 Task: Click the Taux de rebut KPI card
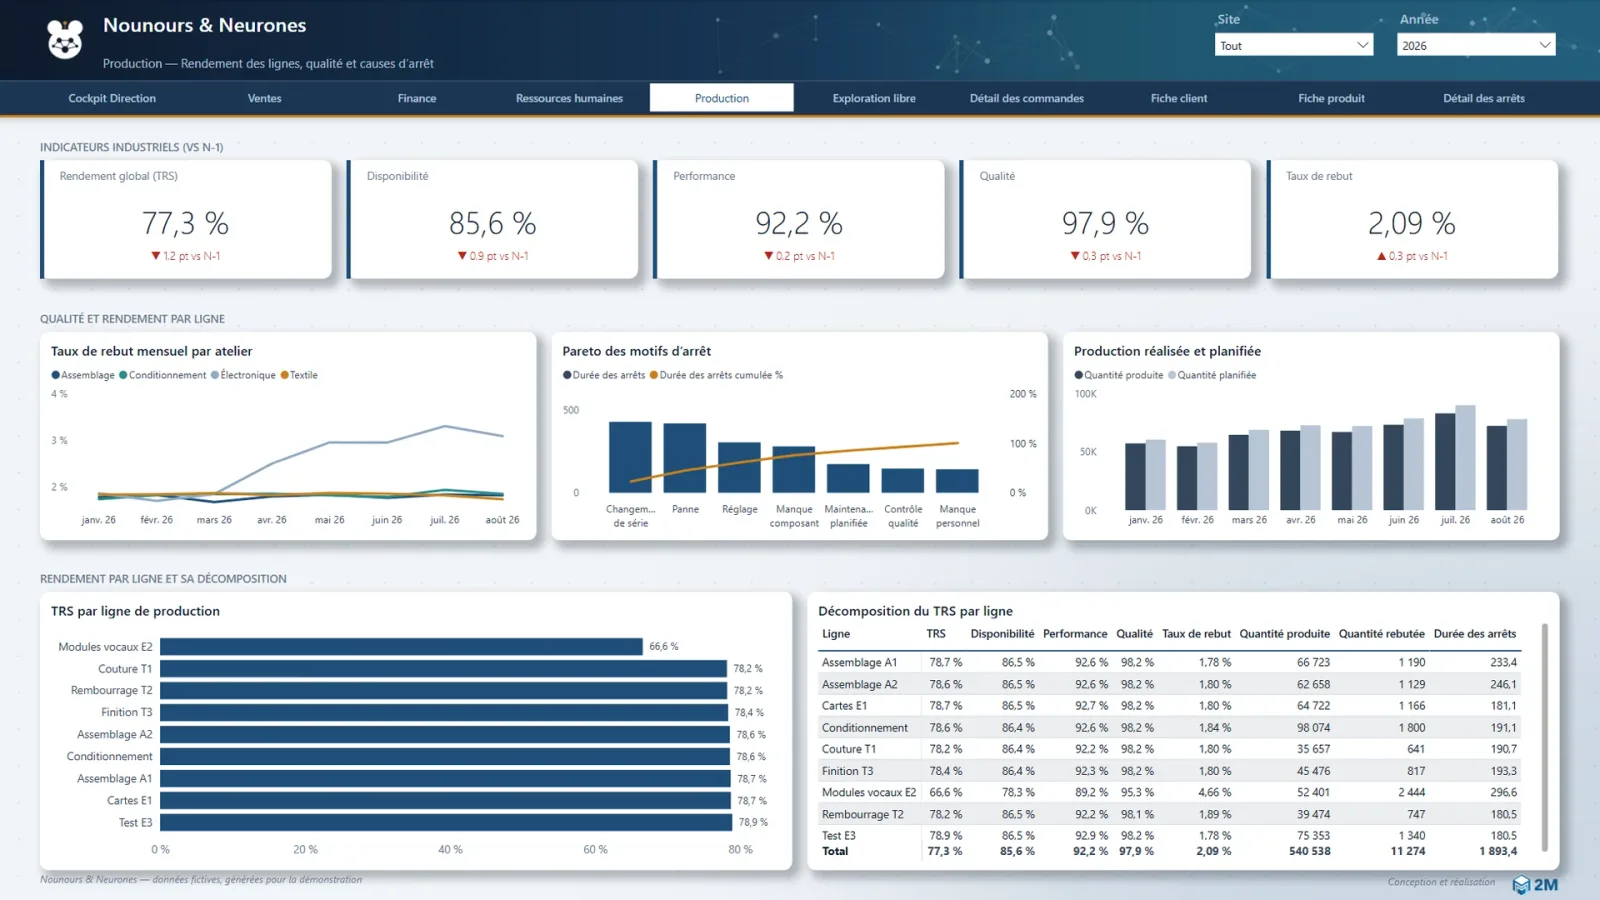click(x=1413, y=219)
